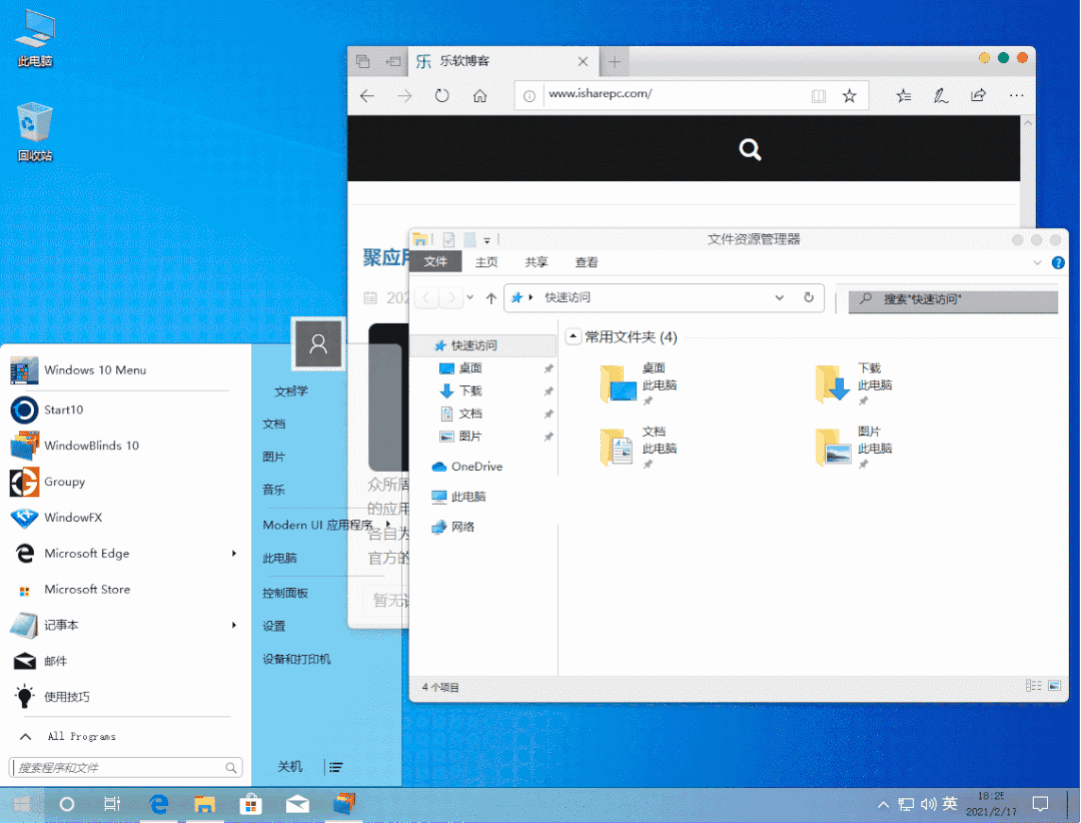Click the 关机 shutdown button
Viewport: 1081px width, 823px height.
[290, 766]
